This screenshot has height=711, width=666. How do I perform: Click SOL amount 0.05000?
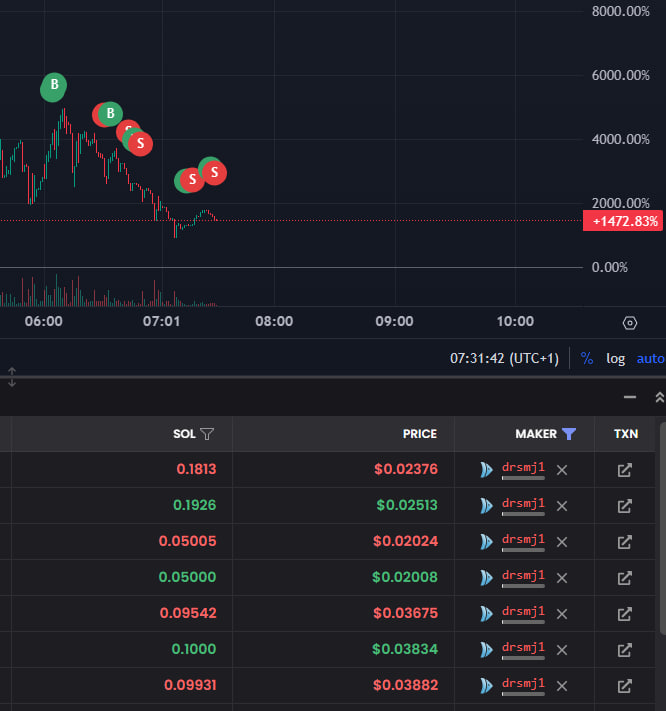pos(187,577)
